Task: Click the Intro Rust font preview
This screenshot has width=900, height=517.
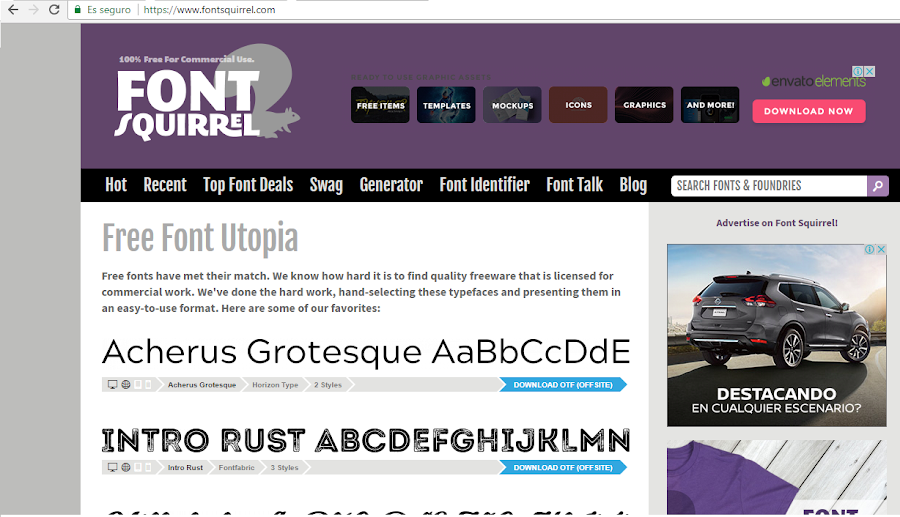Action: [x=366, y=441]
